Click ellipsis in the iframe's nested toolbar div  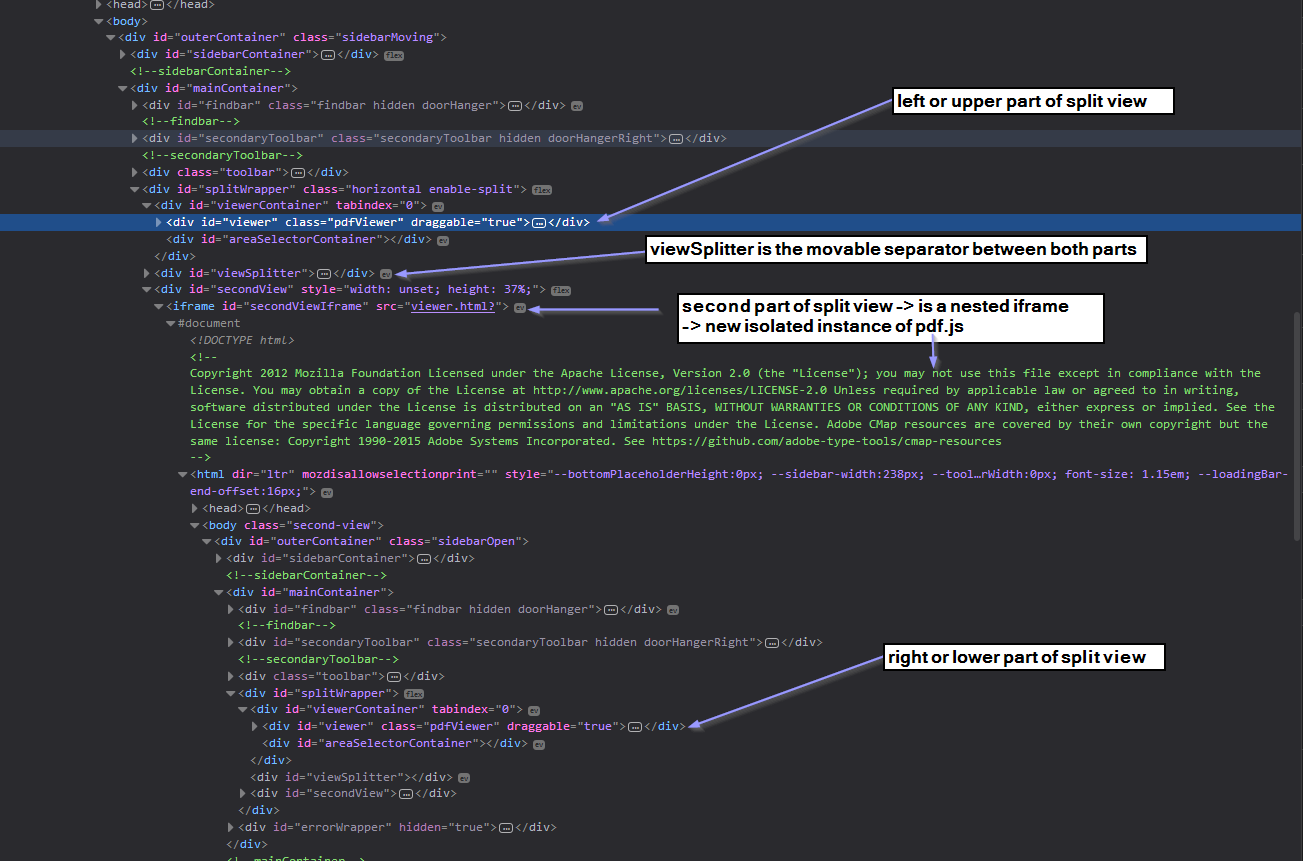(393, 677)
